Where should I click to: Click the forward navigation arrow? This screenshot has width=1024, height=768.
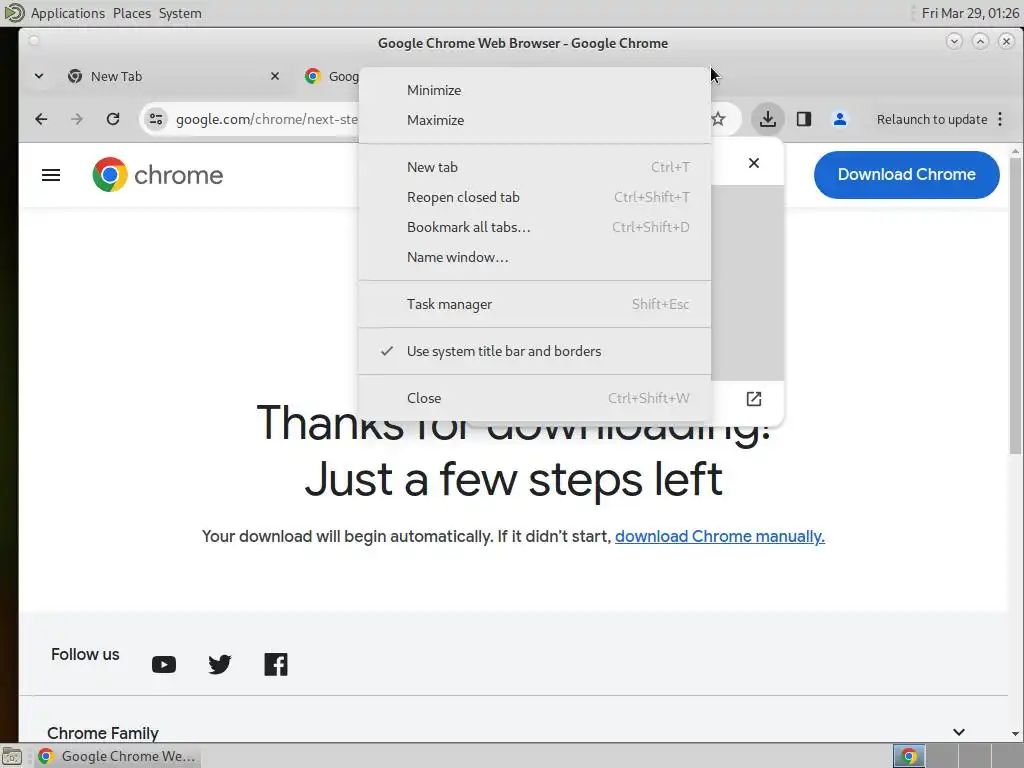tap(77, 119)
